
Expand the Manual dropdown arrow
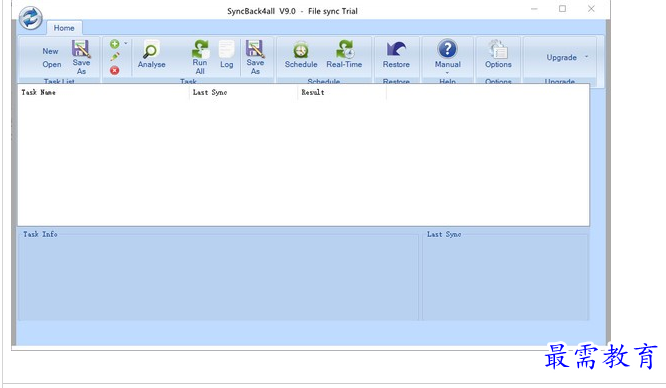(447, 73)
